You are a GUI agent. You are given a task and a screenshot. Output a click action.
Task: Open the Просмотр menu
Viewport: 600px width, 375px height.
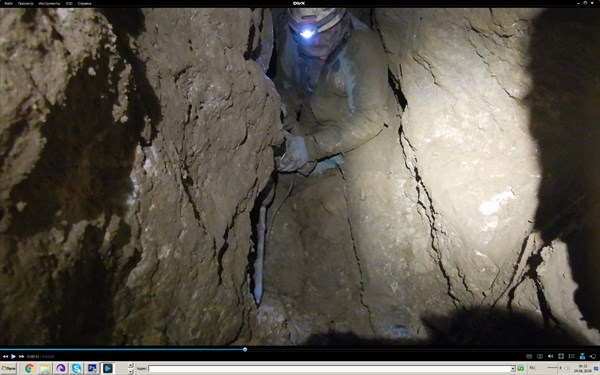click(x=26, y=3)
